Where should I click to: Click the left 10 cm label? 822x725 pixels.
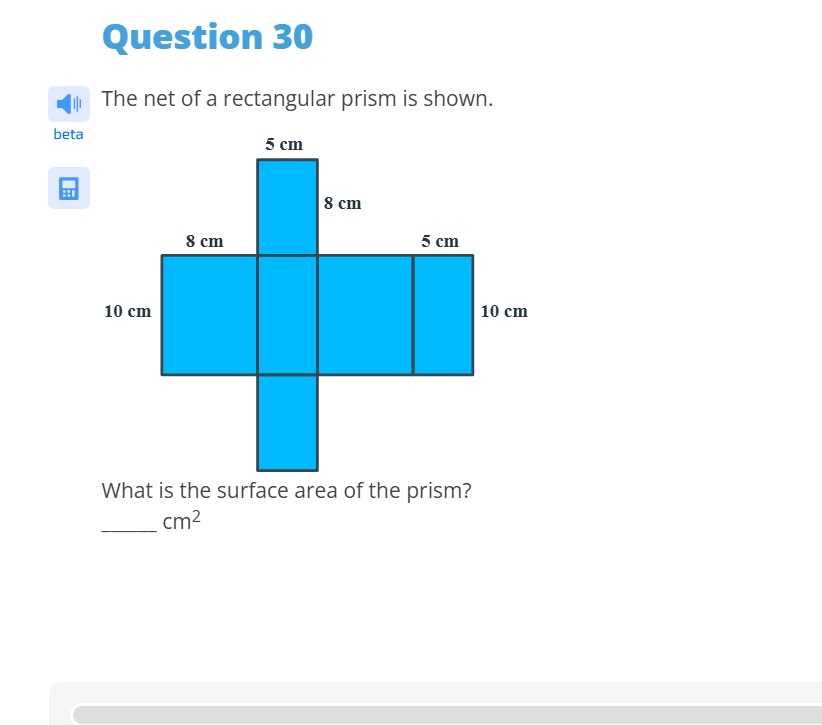point(127,311)
